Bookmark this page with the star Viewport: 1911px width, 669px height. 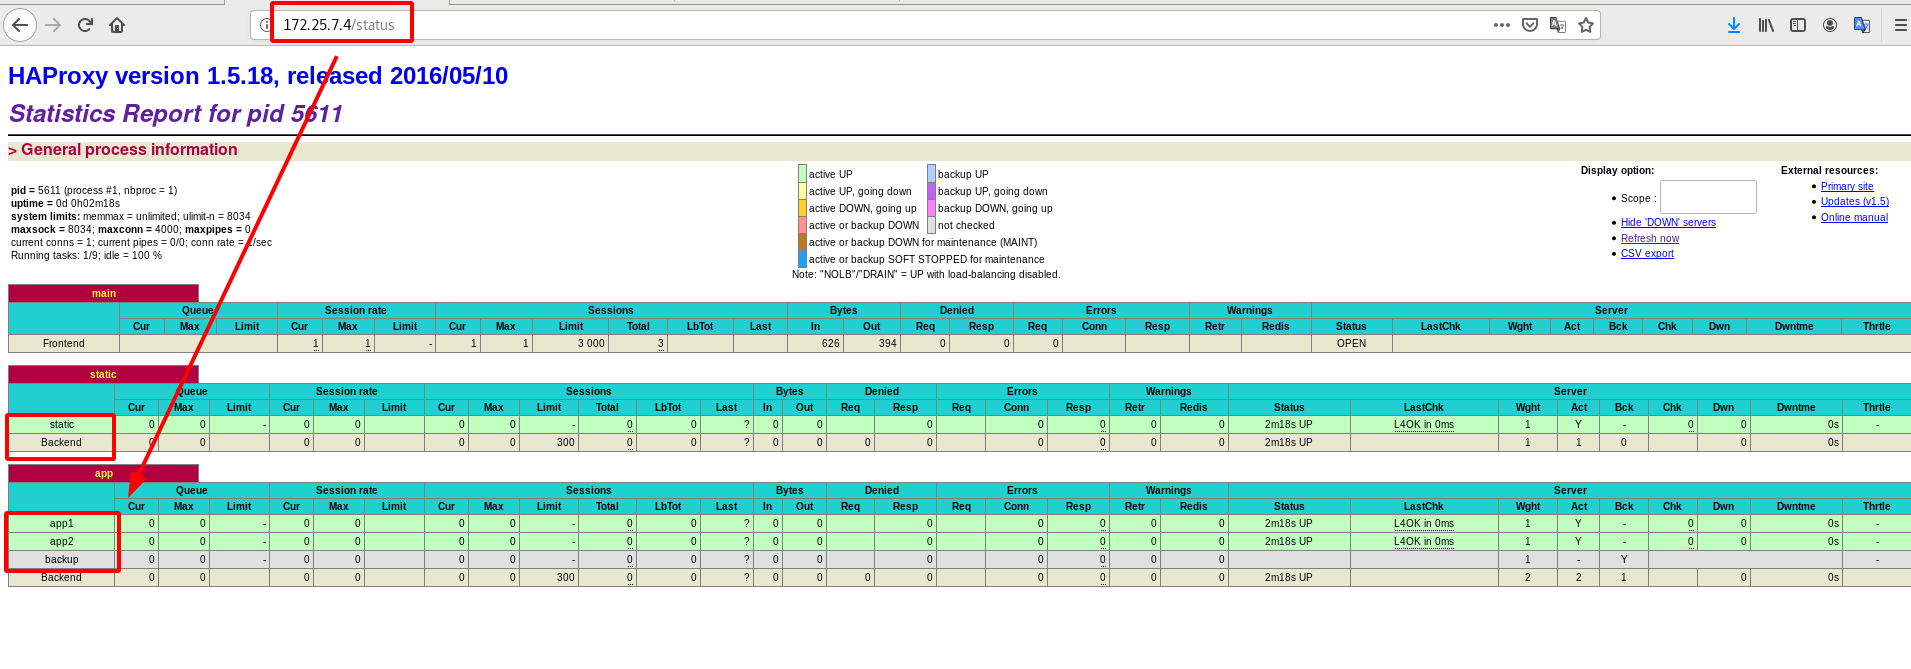click(1586, 25)
